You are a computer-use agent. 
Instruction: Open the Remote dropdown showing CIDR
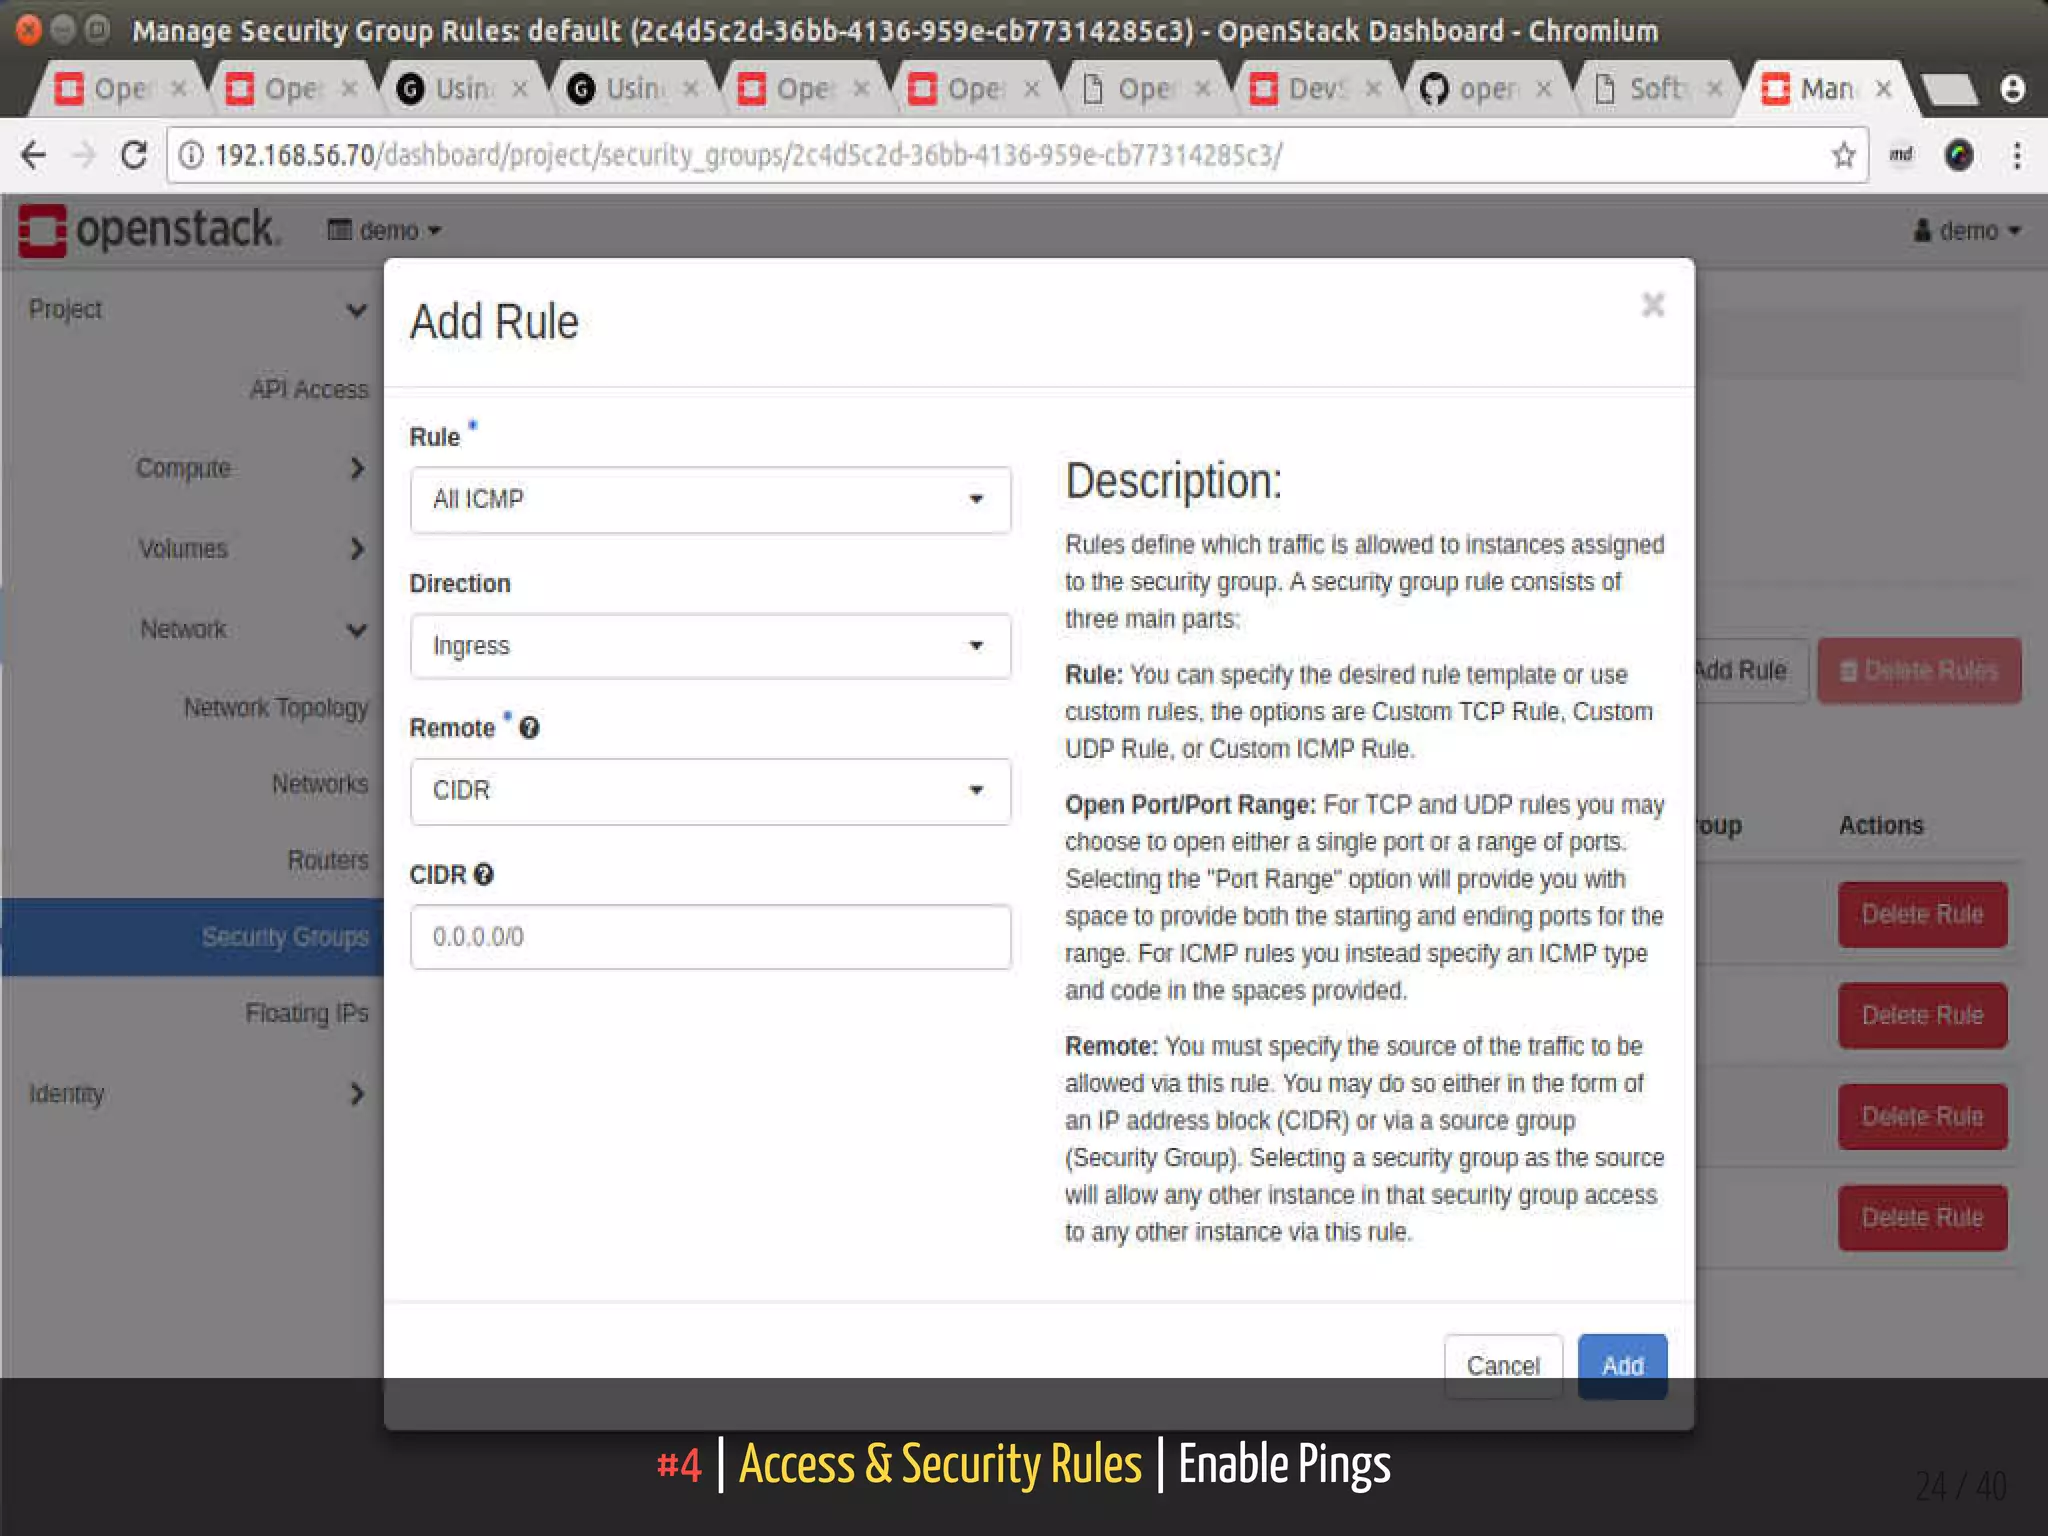tap(710, 791)
